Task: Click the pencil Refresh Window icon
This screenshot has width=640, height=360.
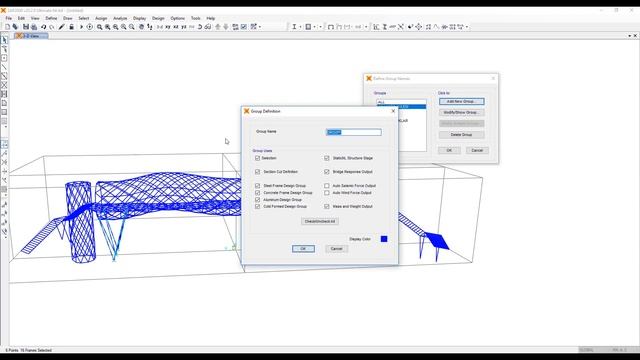Action: coord(61,27)
